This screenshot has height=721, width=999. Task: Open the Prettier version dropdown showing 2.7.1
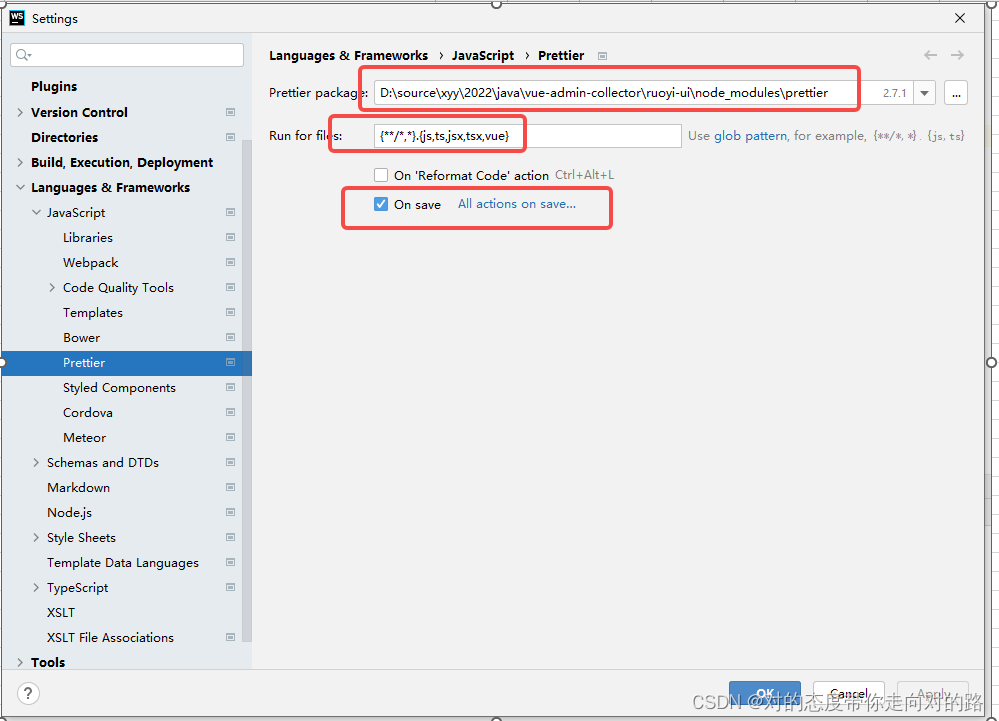click(x=923, y=92)
